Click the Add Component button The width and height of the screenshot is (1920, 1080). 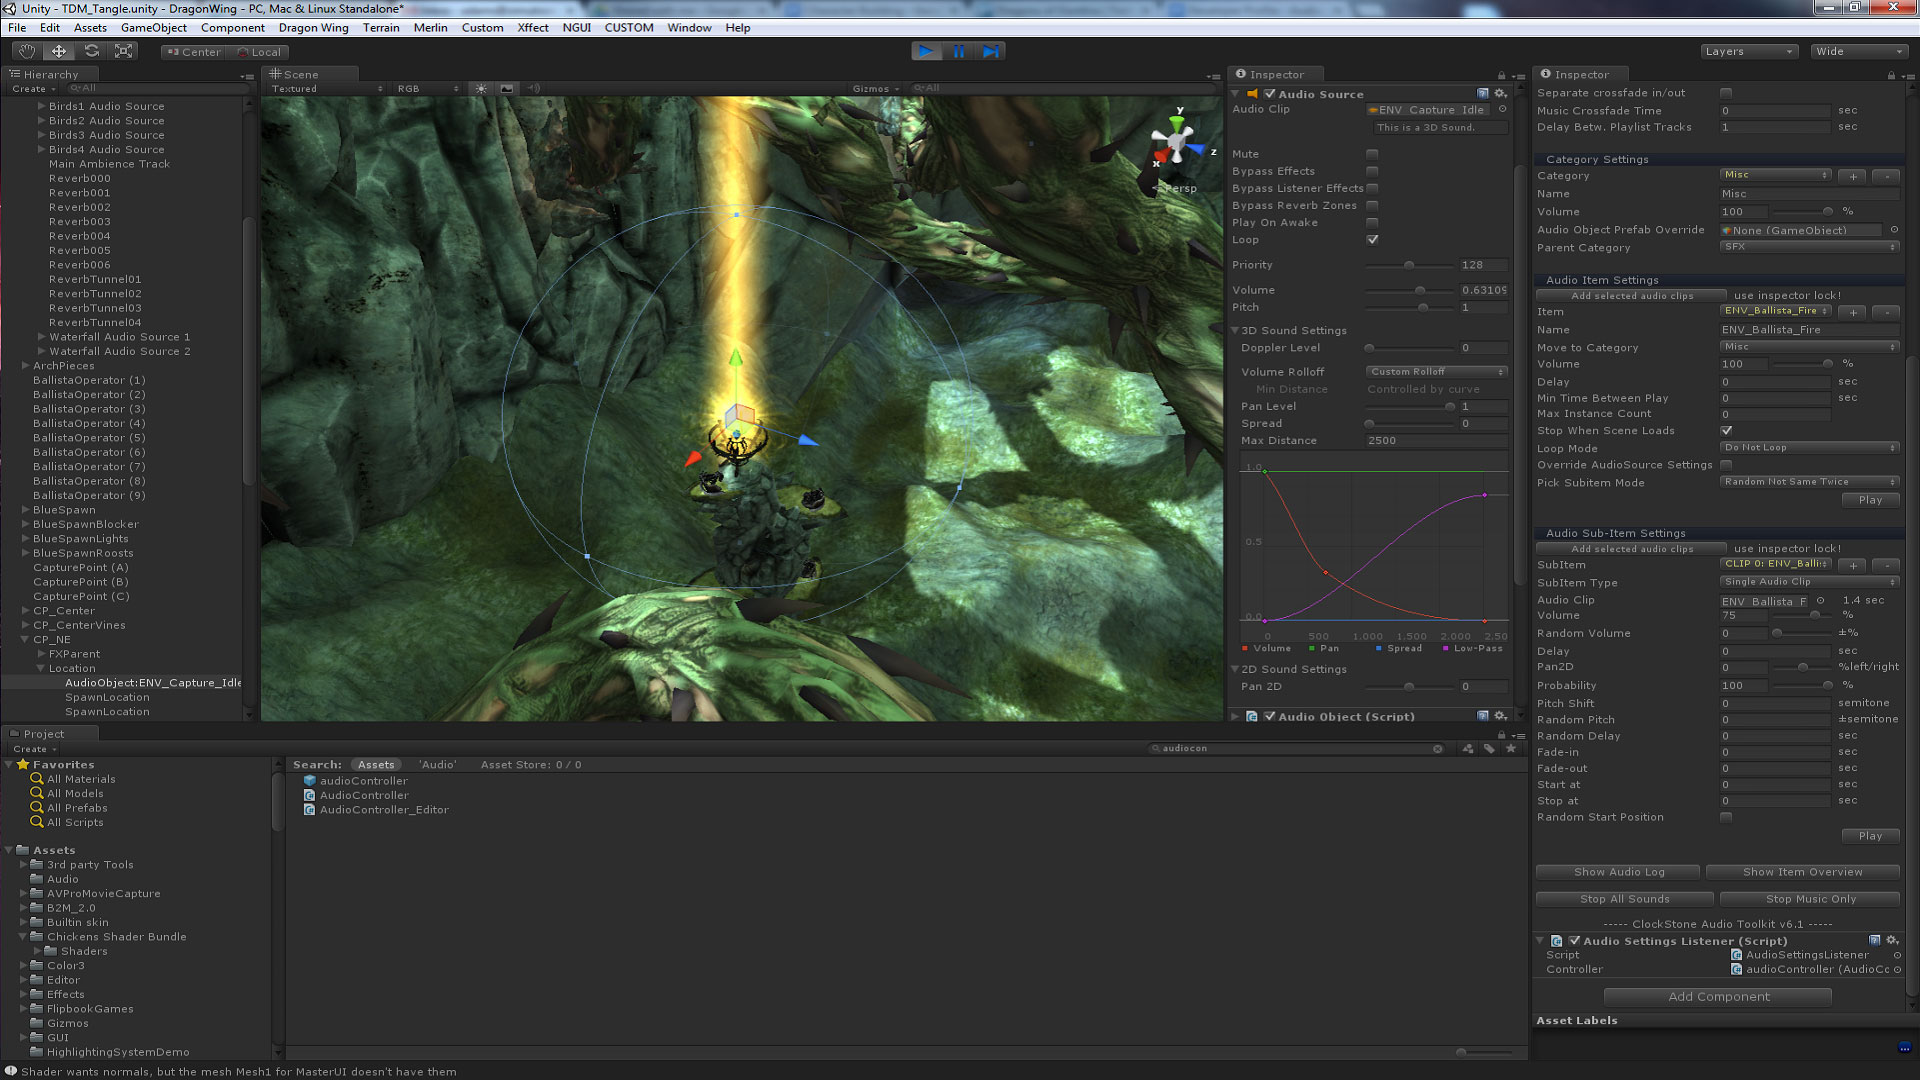click(1718, 997)
